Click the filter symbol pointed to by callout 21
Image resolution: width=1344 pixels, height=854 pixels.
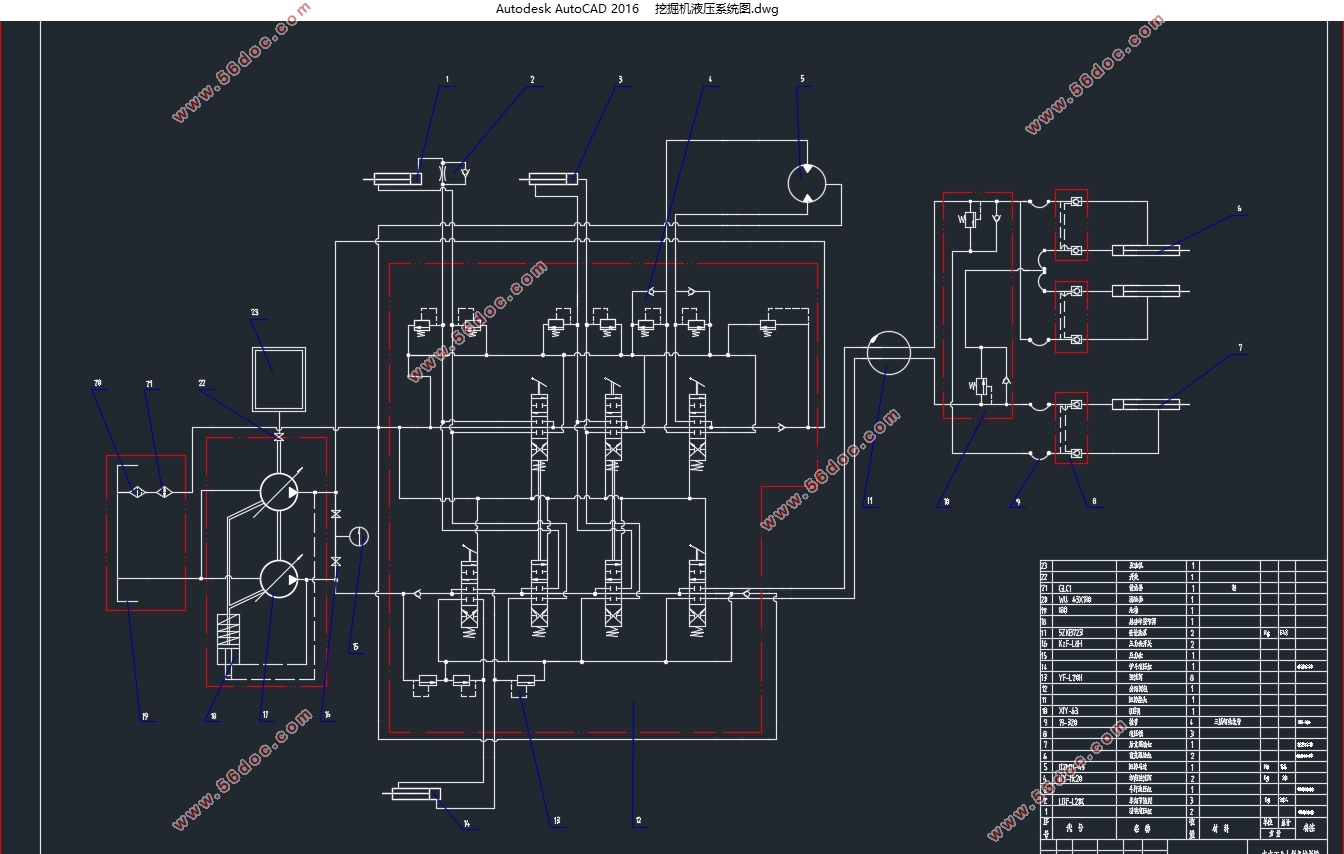pyautogui.click(x=165, y=492)
